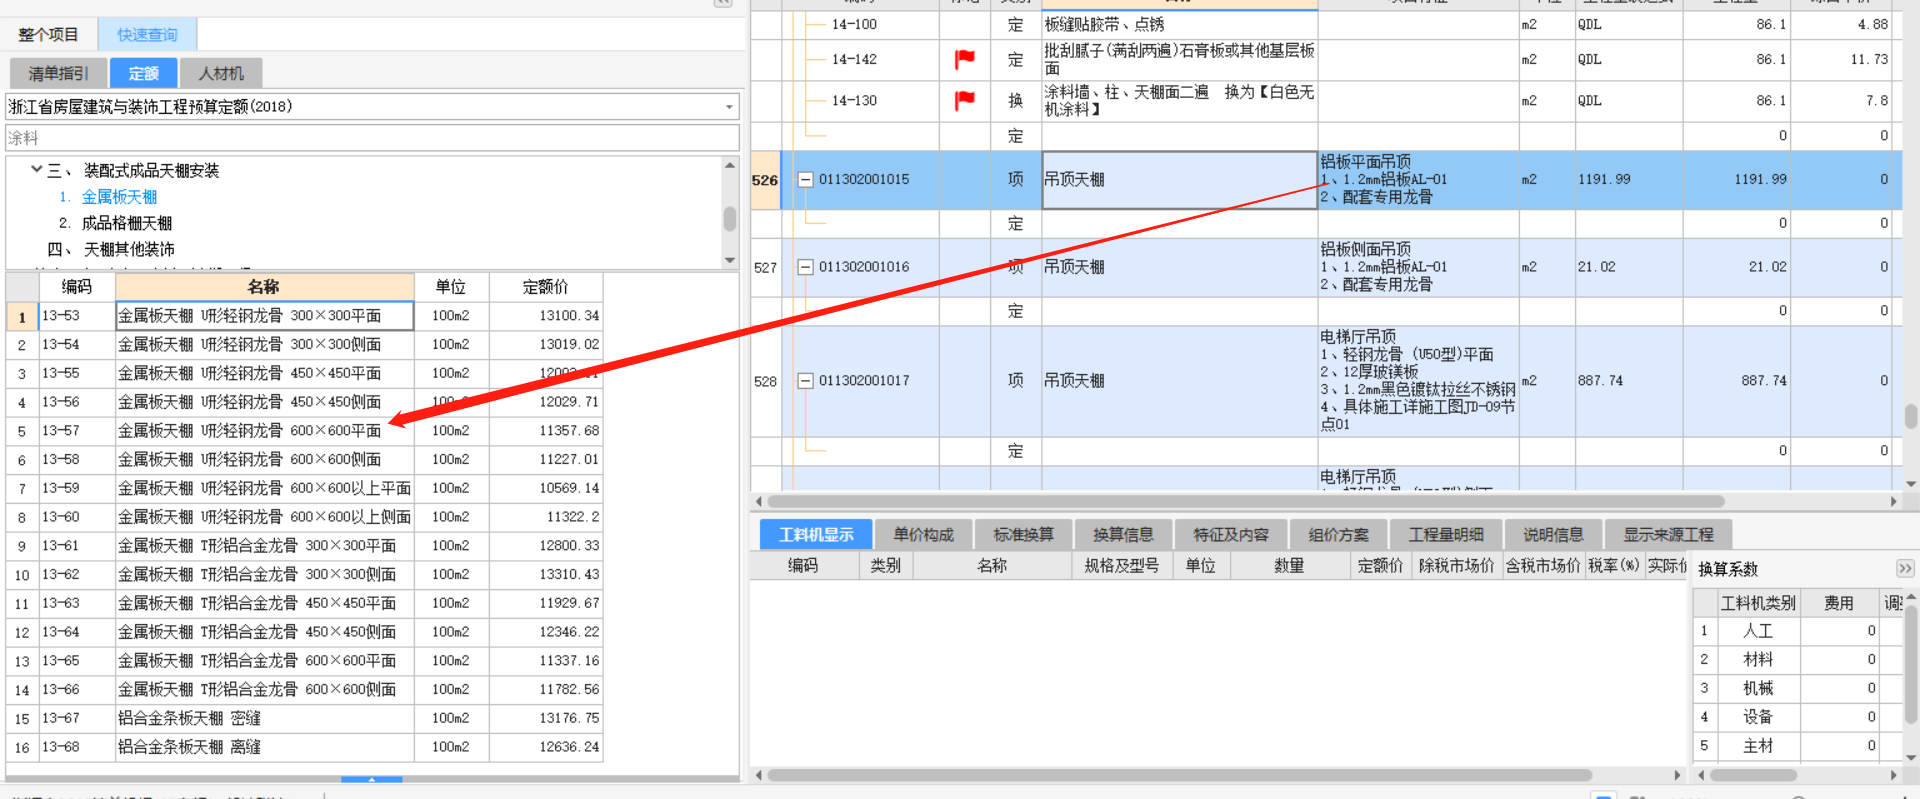
Task: Click the 编码 column header in quota list
Action: tap(77, 287)
